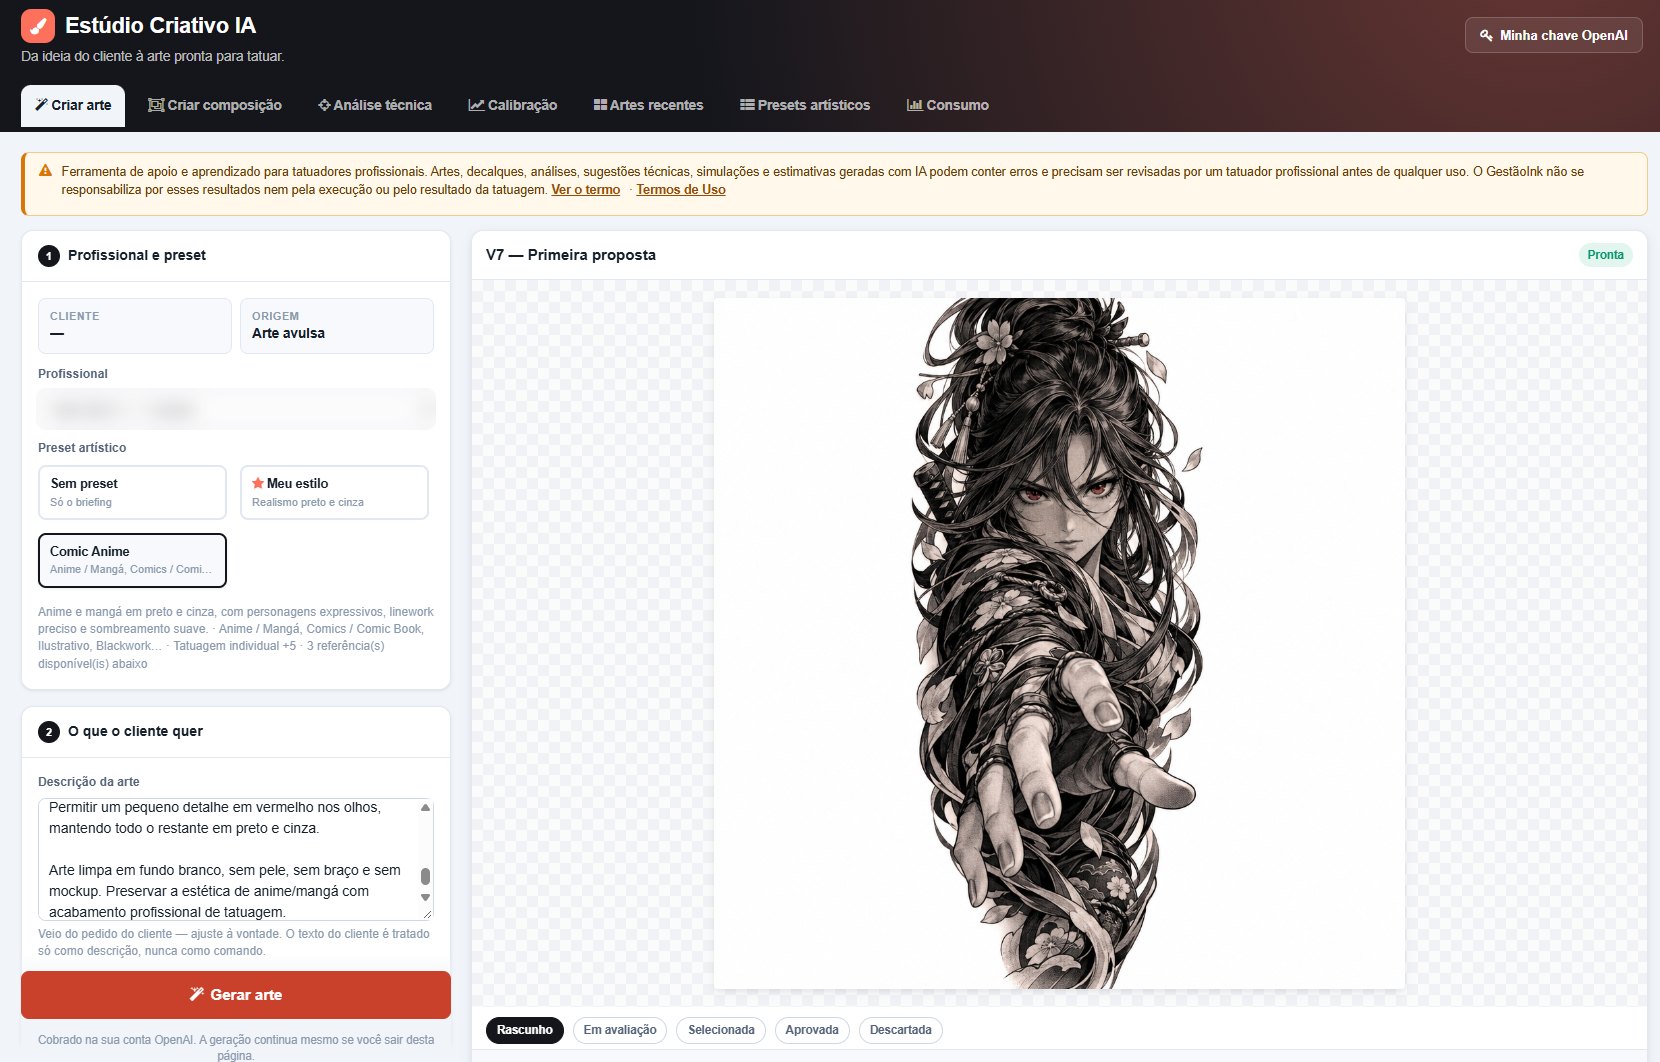Mark the art as Descartada
The width and height of the screenshot is (1660, 1062).
pyautogui.click(x=901, y=1030)
